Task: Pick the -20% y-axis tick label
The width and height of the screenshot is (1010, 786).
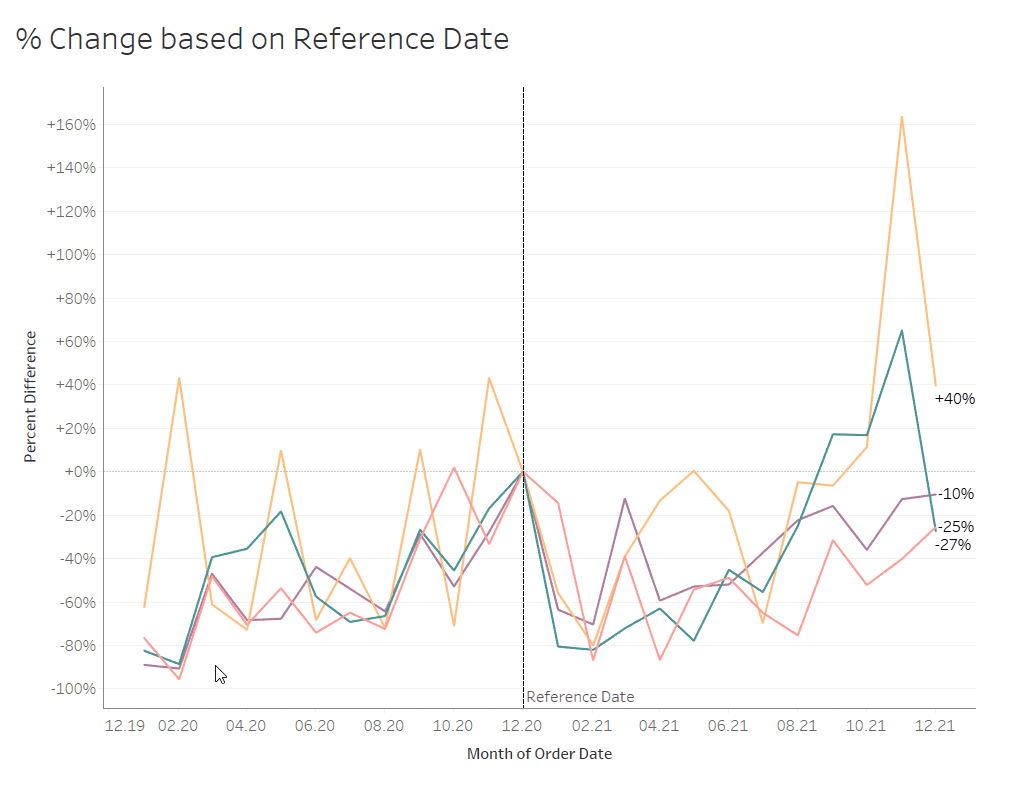Action: (x=77, y=516)
